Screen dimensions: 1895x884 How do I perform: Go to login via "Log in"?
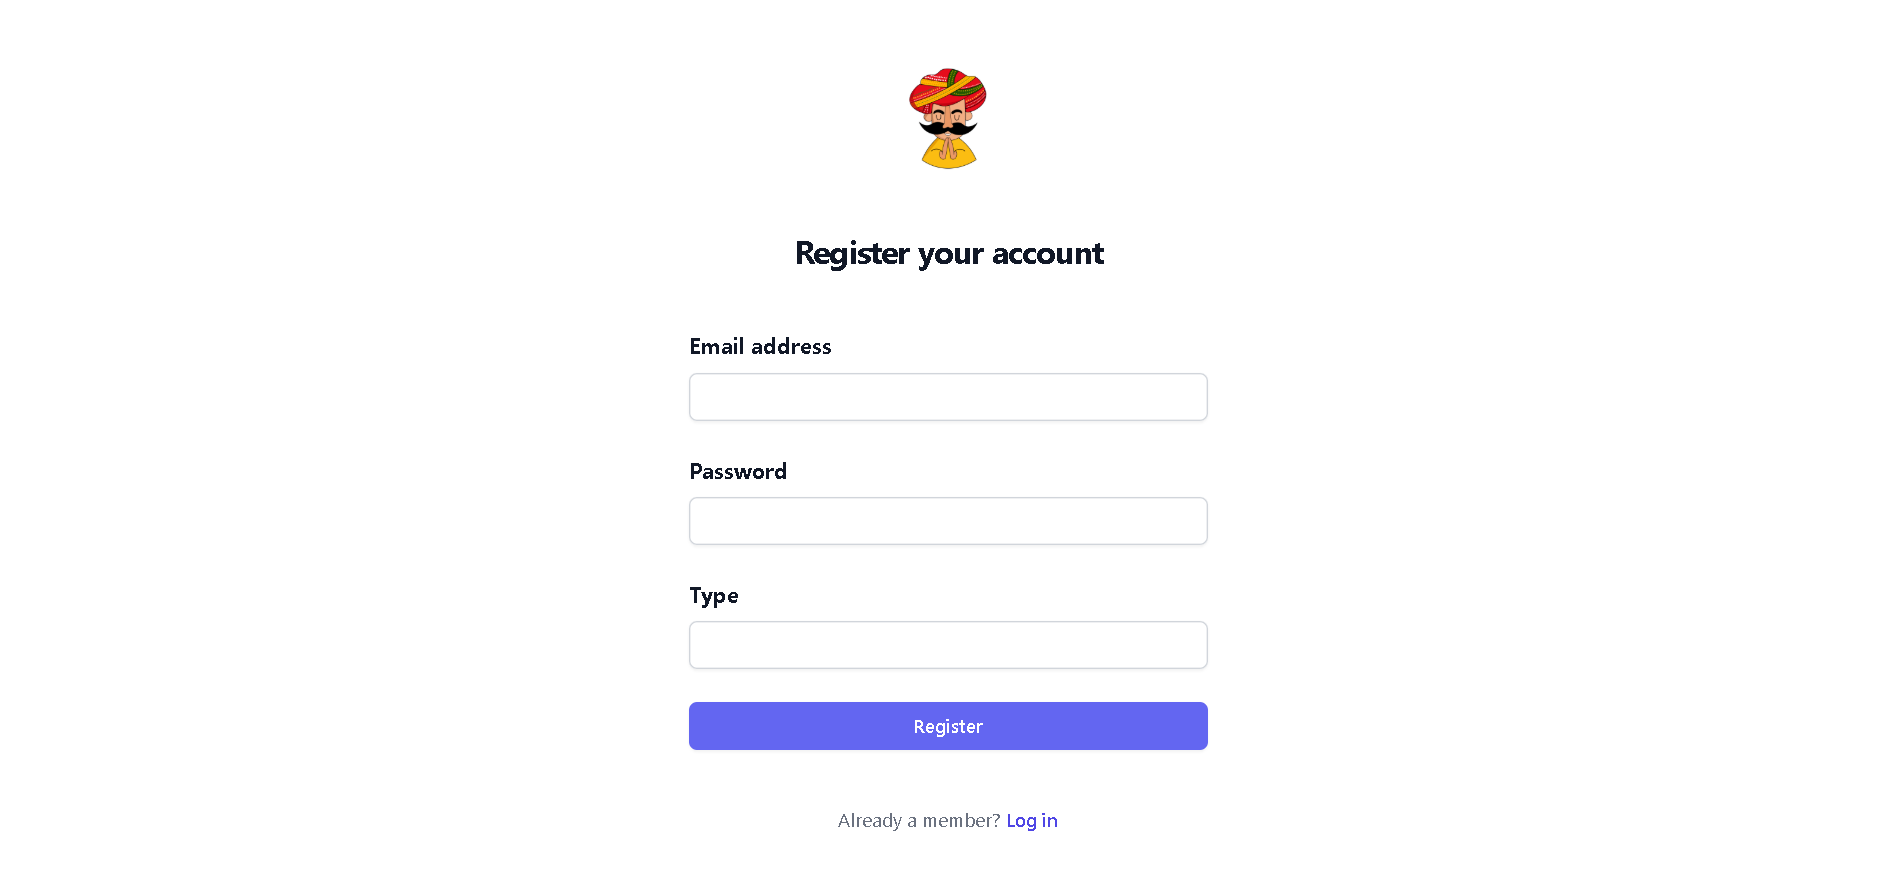tap(1032, 821)
